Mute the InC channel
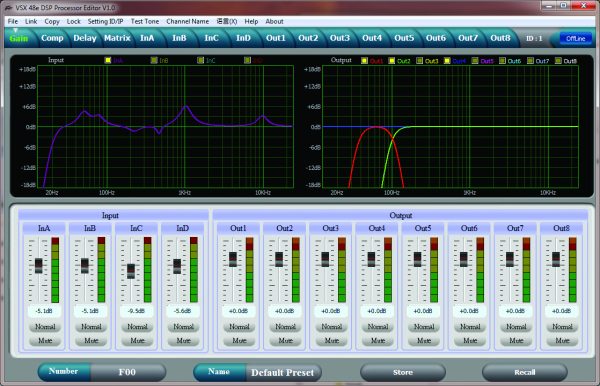 pos(137,340)
